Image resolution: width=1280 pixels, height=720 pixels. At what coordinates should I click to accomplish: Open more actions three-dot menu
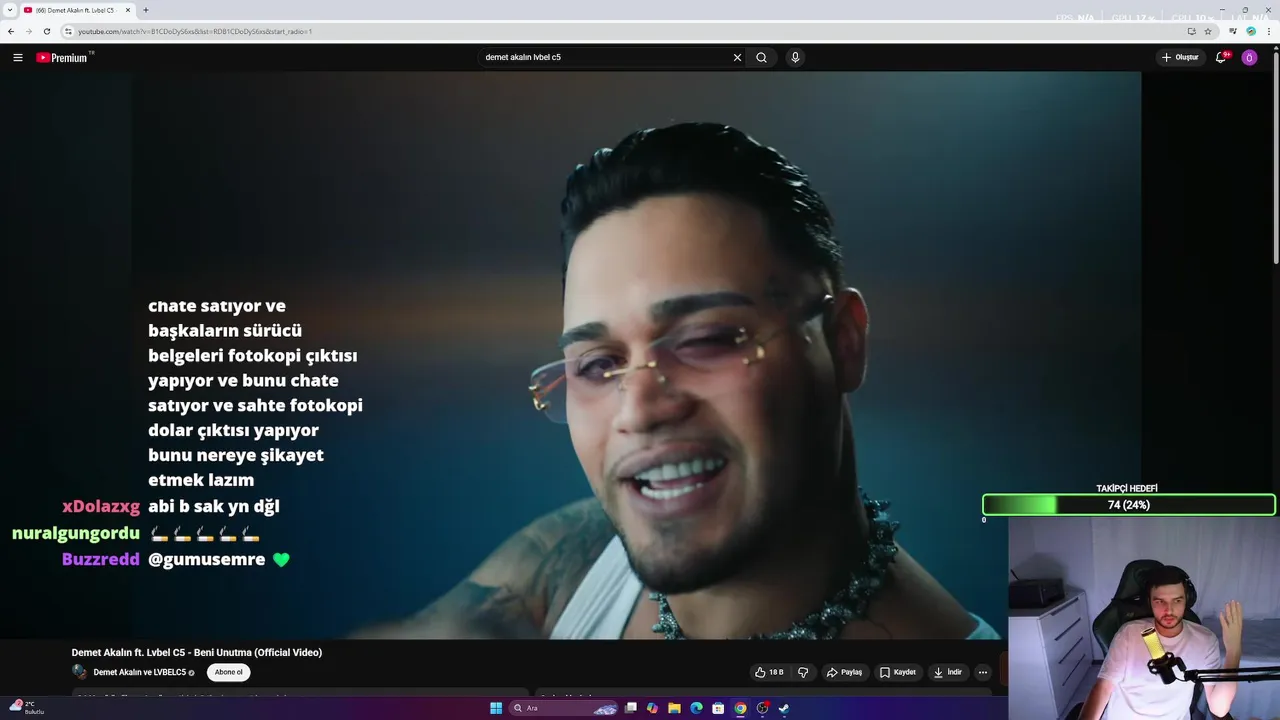[982, 672]
